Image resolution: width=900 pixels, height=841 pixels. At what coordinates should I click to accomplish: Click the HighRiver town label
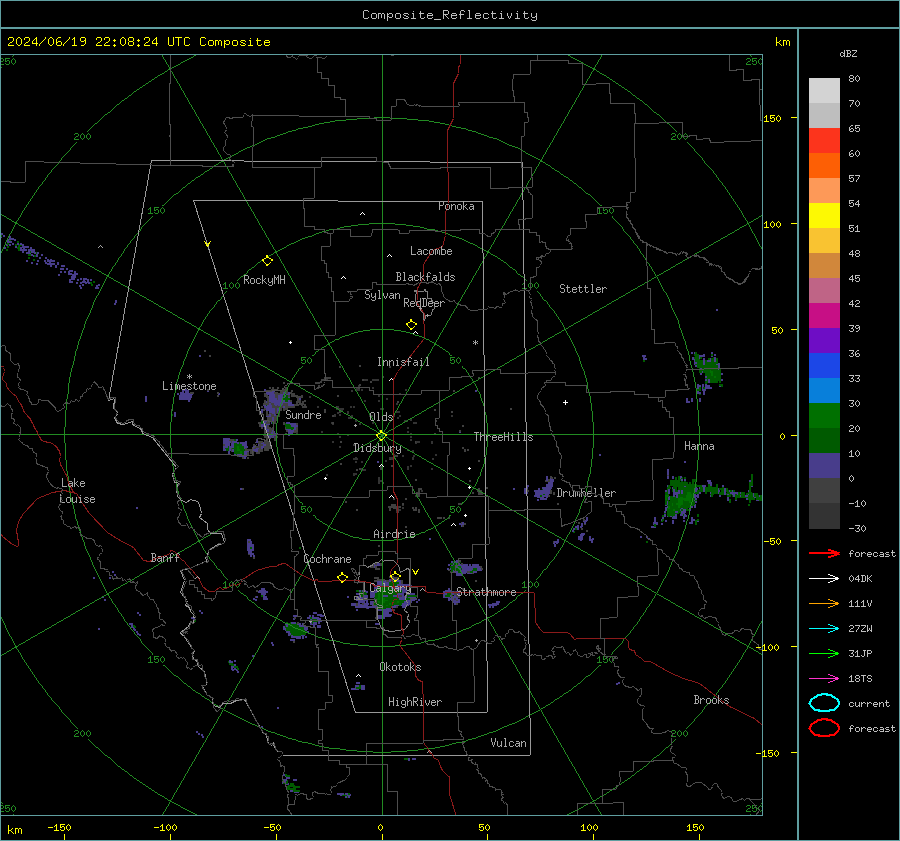click(415, 702)
